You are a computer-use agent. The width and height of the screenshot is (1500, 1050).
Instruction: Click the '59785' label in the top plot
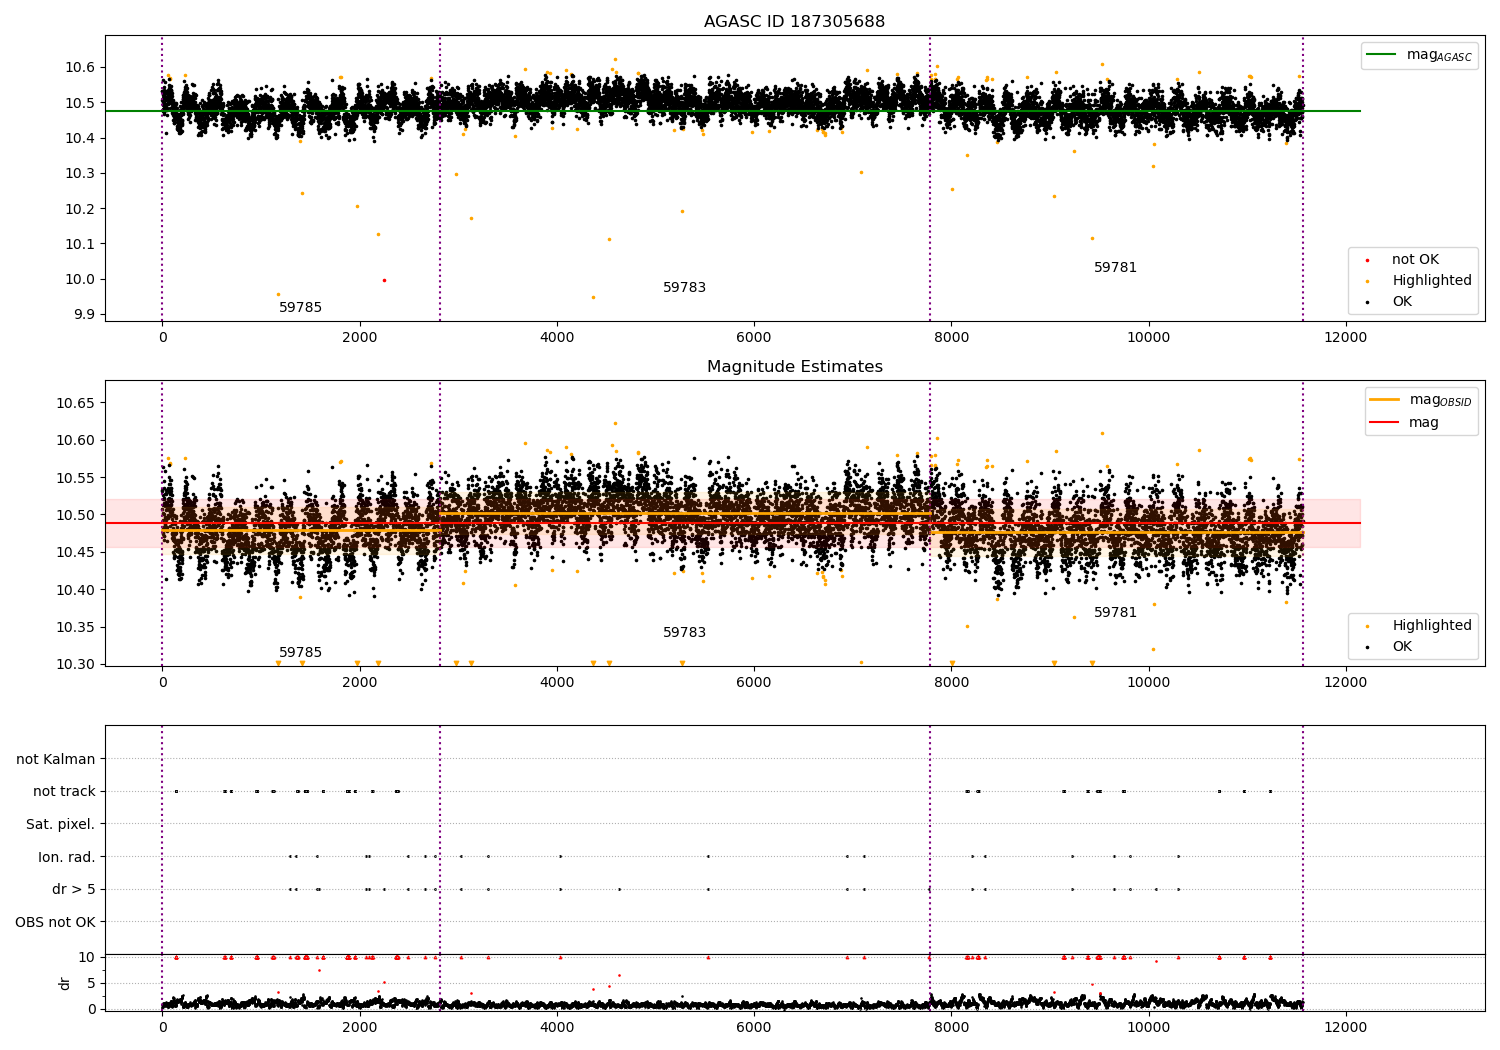[300, 308]
